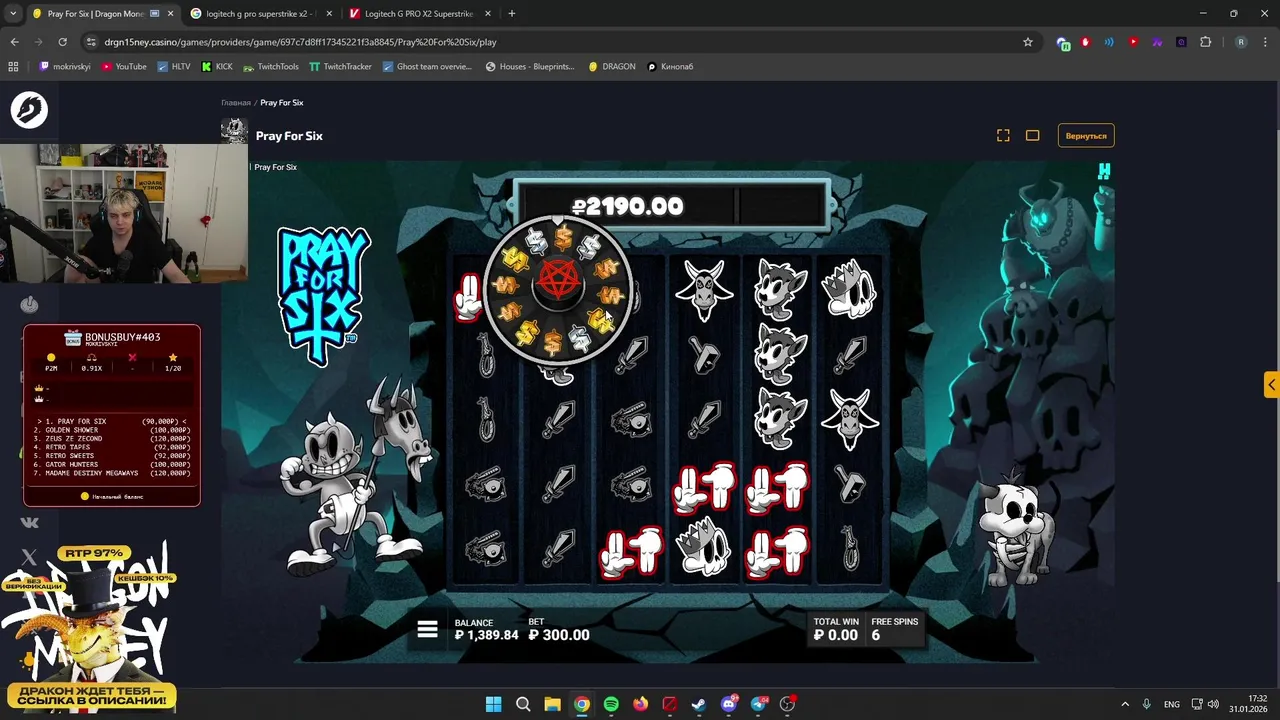Open Firefox from taskbar

[x=640, y=704]
